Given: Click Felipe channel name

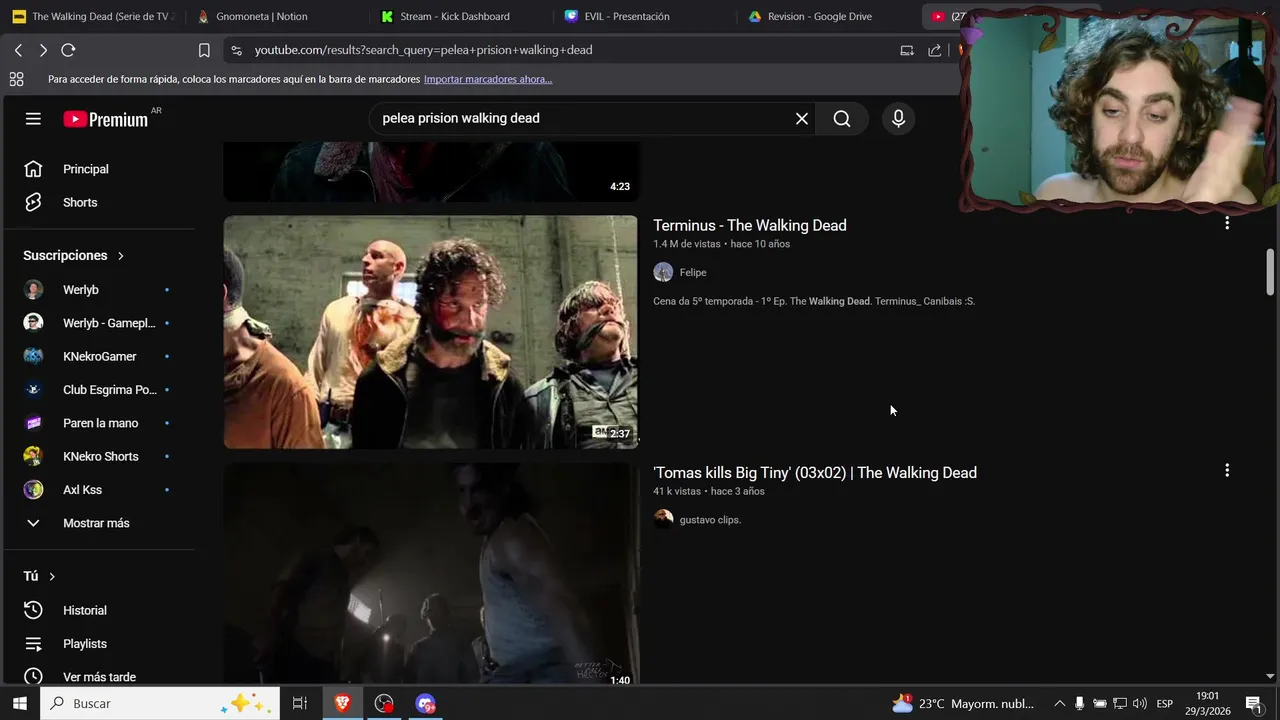Looking at the screenshot, I should pos(693,272).
